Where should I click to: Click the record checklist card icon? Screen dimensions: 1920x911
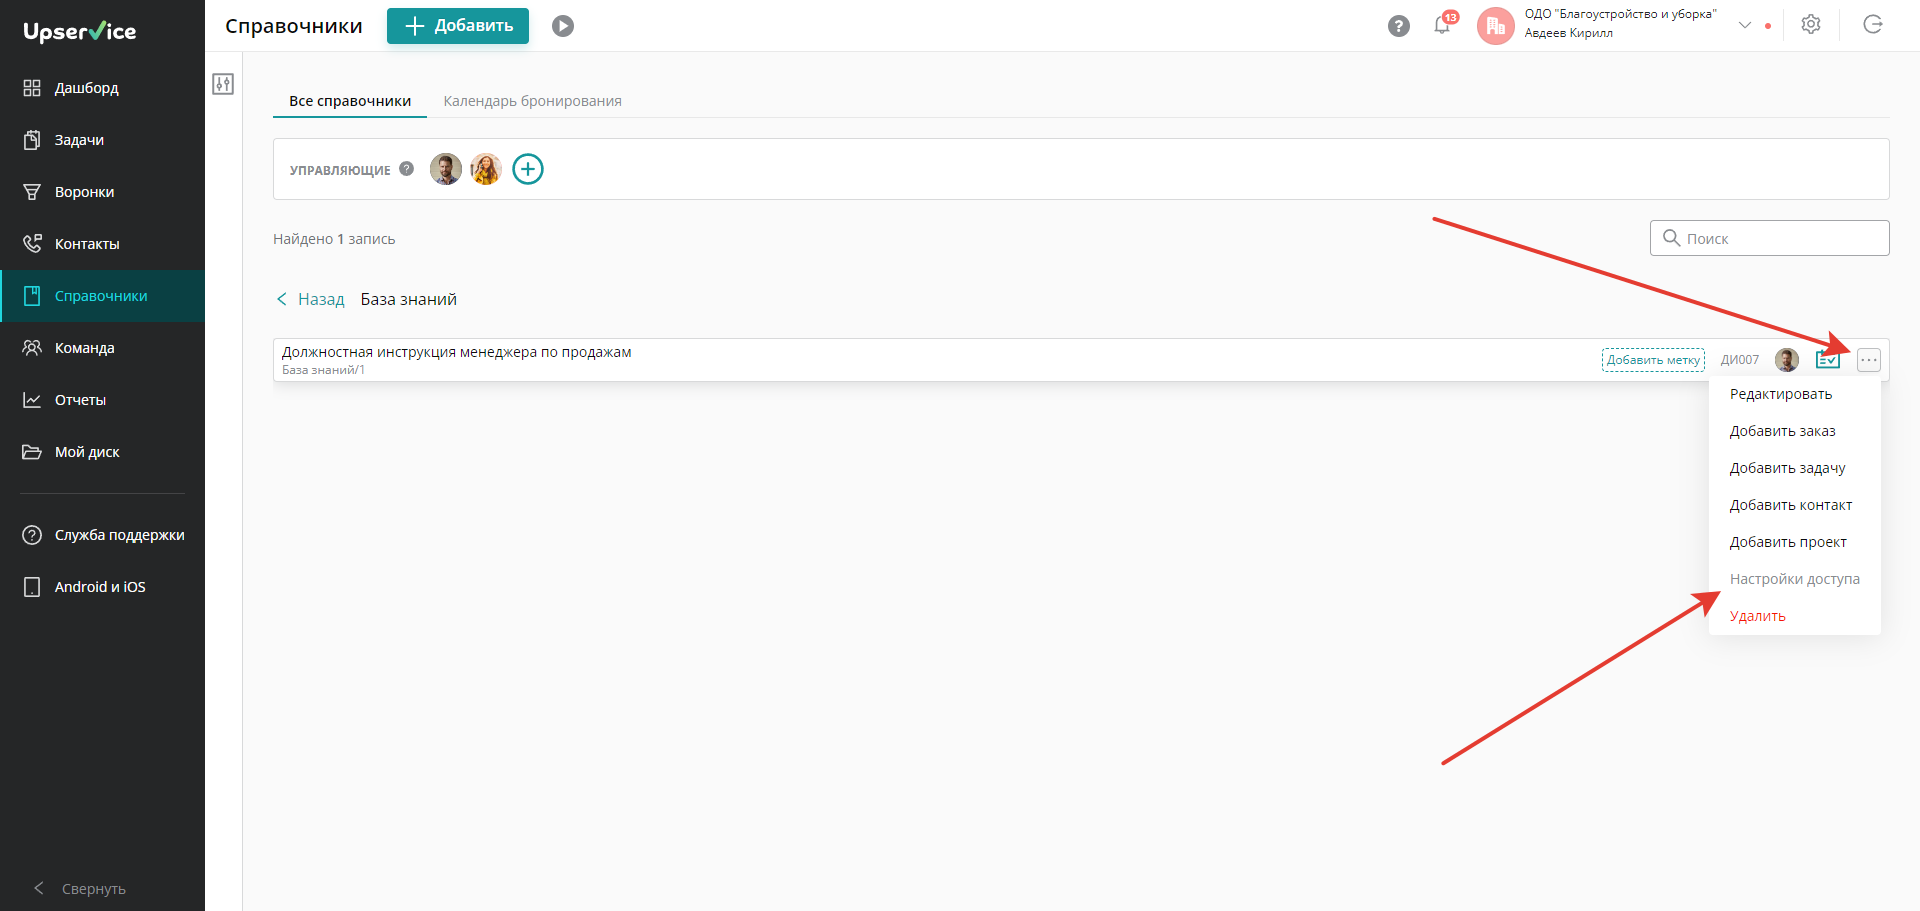pyautogui.click(x=1828, y=360)
